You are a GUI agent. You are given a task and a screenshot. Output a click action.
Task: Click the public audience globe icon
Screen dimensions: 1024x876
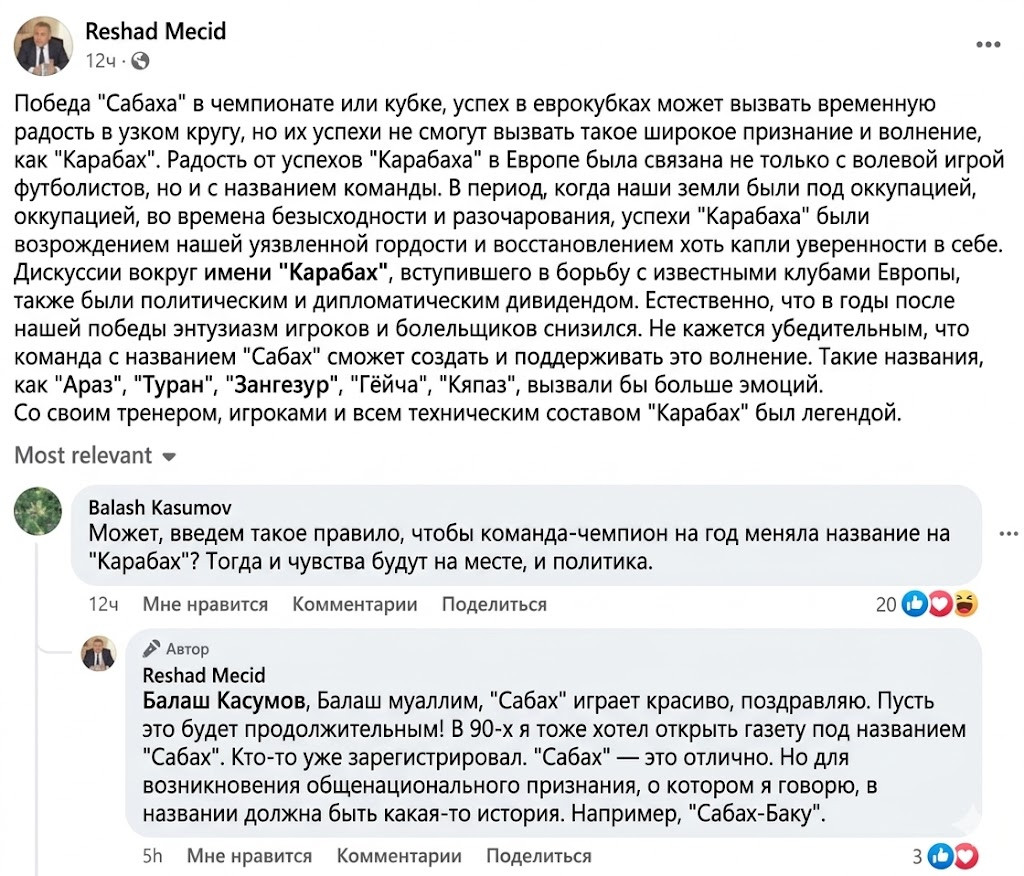[x=140, y=61]
